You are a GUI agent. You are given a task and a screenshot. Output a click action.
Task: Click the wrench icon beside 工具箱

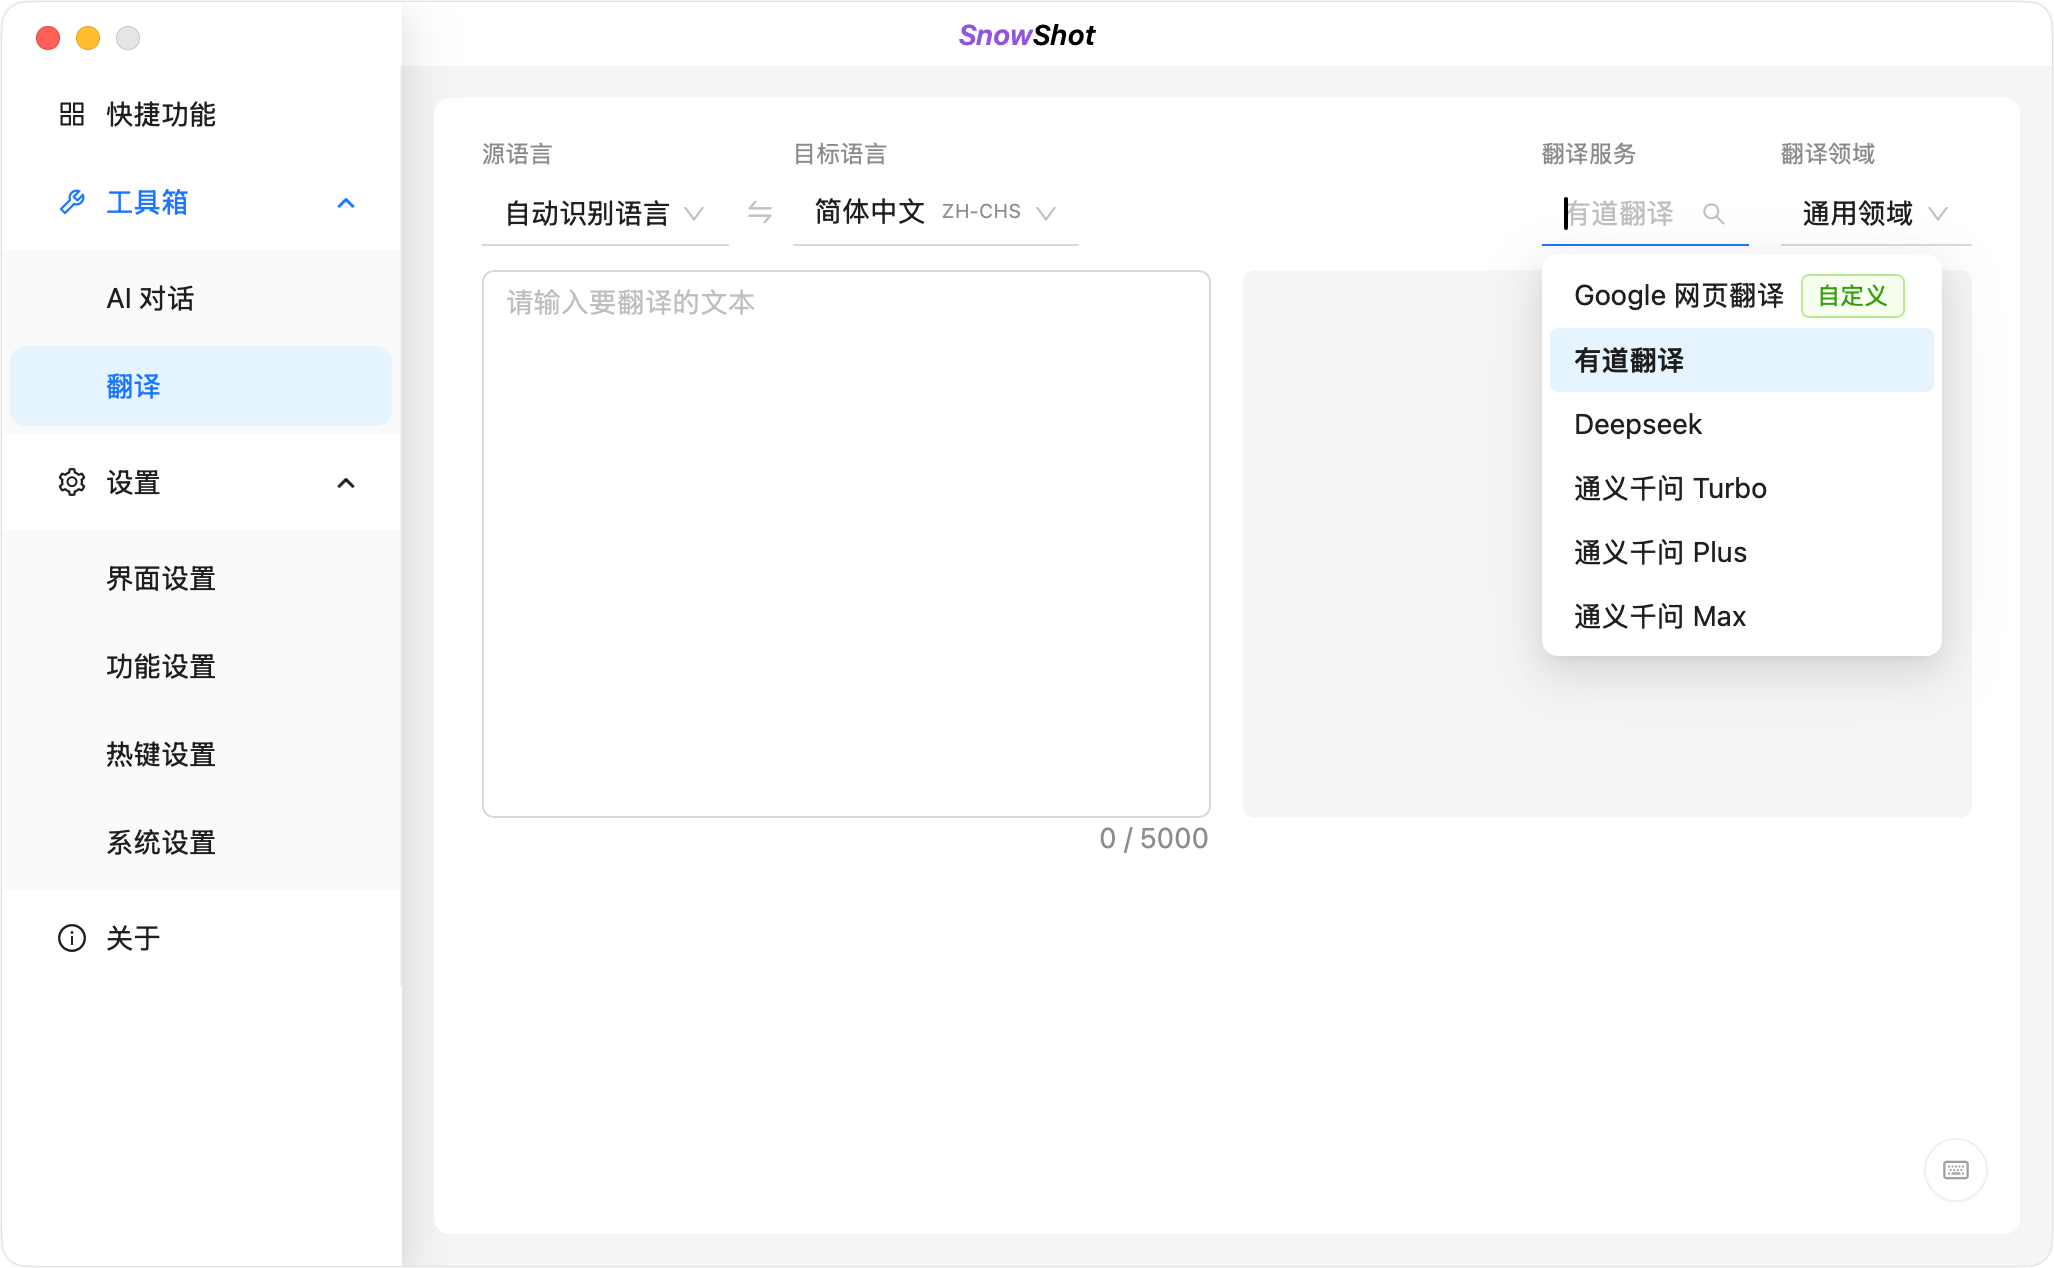tap(72, 202)
